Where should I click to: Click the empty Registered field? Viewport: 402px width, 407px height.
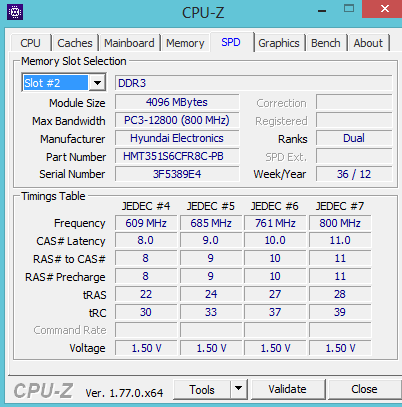(x=354, y=120)
